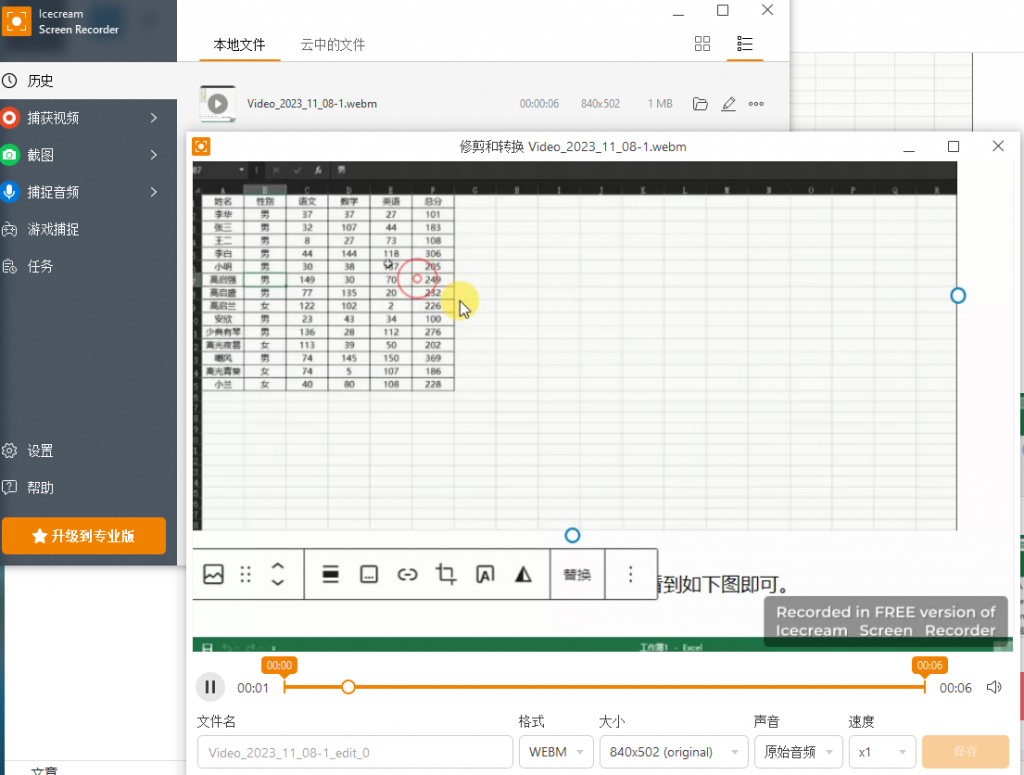1024x775 pixels.
Task: Open the folder location of the recorded video
Action: tap(700, 103)
